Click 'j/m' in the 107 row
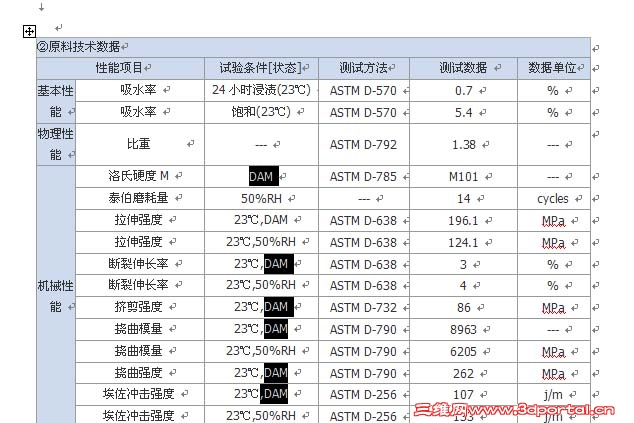The width and height of the screenshot is (634, 423). coord(553,395)
